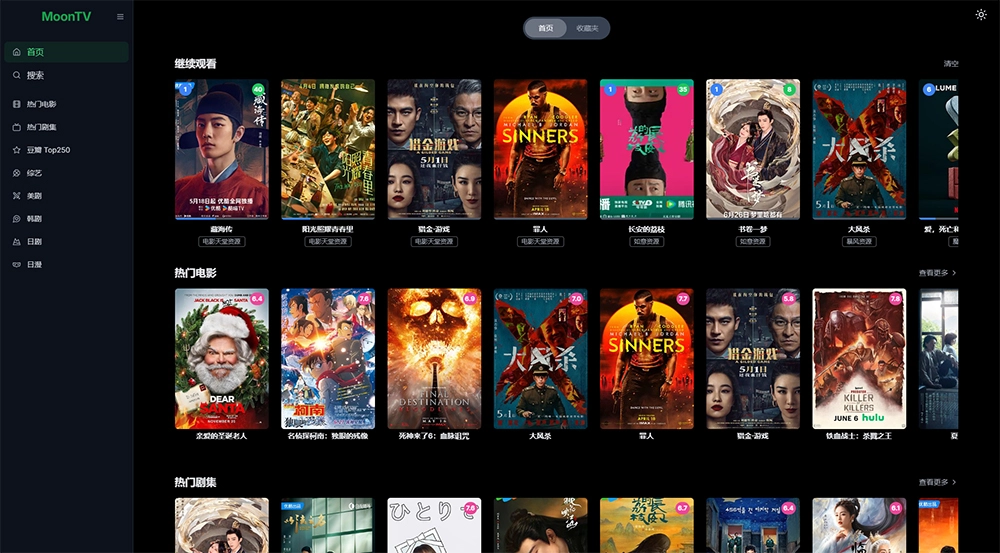The width and height of the screenshot is (1000, 553).
Task: Click the 6.9 rating badge on Final Destination
Action: [470, 299]
